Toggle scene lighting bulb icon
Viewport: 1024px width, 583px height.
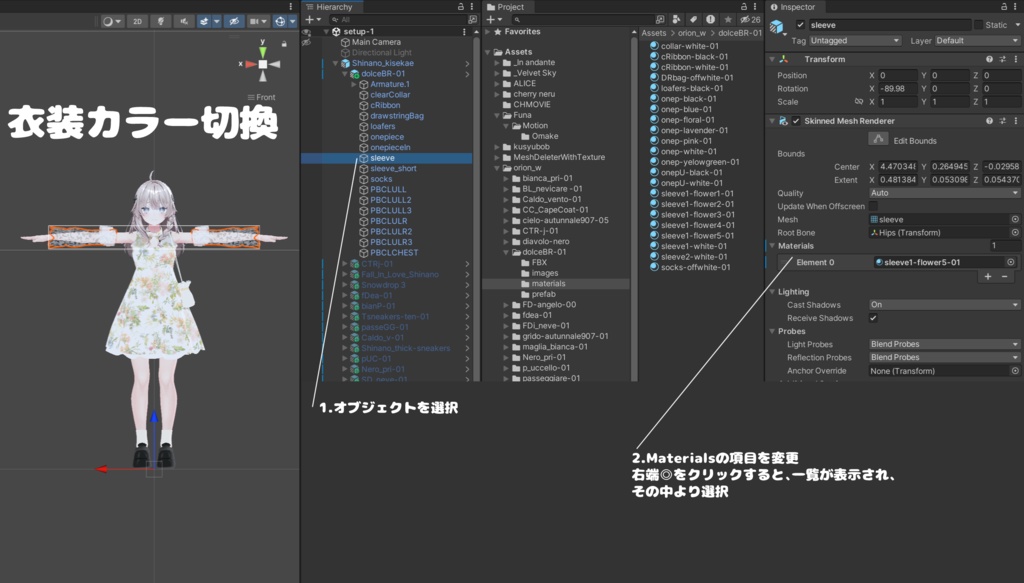coord(160,21)
